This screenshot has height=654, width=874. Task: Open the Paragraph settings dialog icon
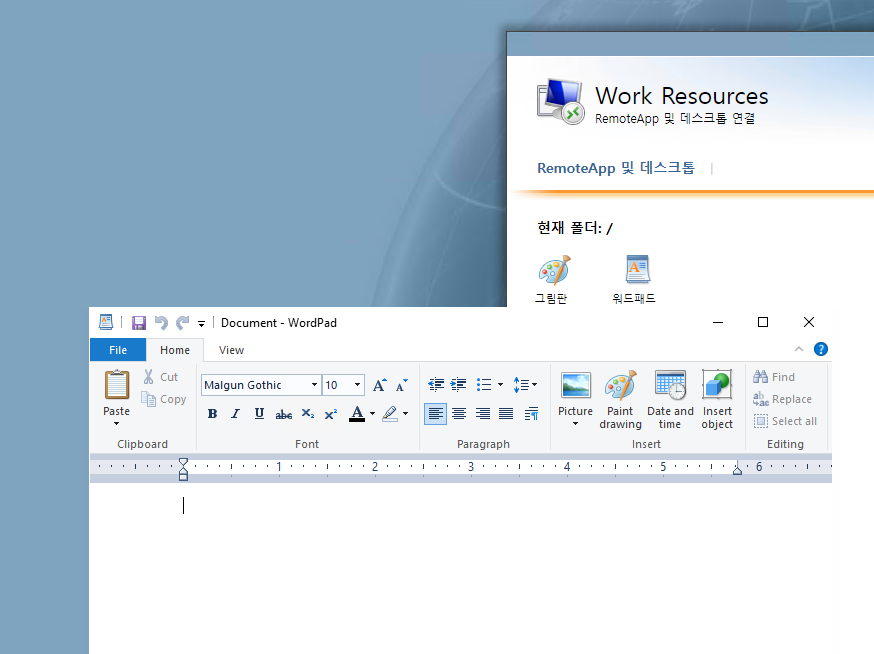[531, 414]
